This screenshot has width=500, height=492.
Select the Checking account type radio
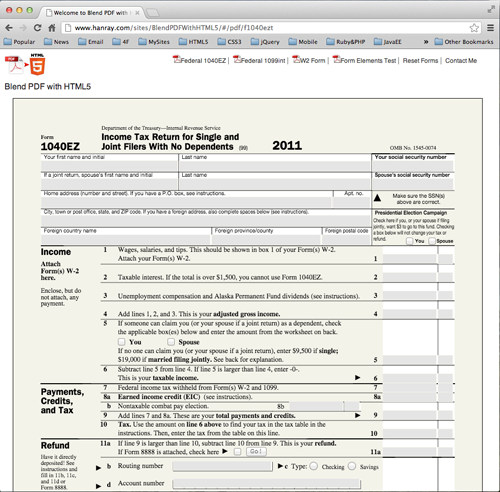click(314, 466)
